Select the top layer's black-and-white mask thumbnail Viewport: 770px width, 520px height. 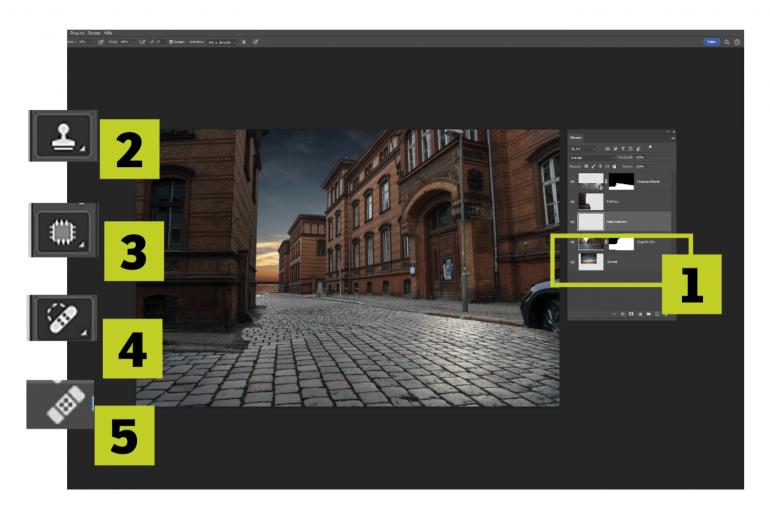pos(621,182)
